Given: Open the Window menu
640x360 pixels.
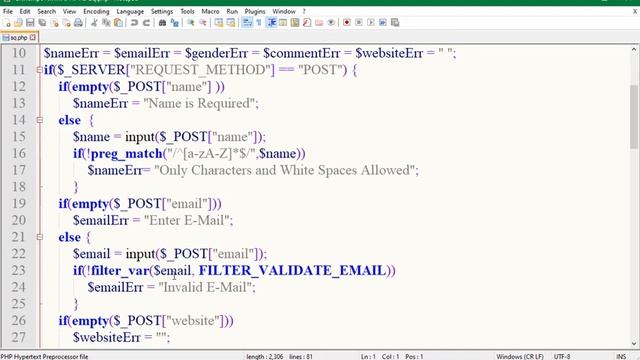Looking at the screenshot, I should (x=284, y=11).
